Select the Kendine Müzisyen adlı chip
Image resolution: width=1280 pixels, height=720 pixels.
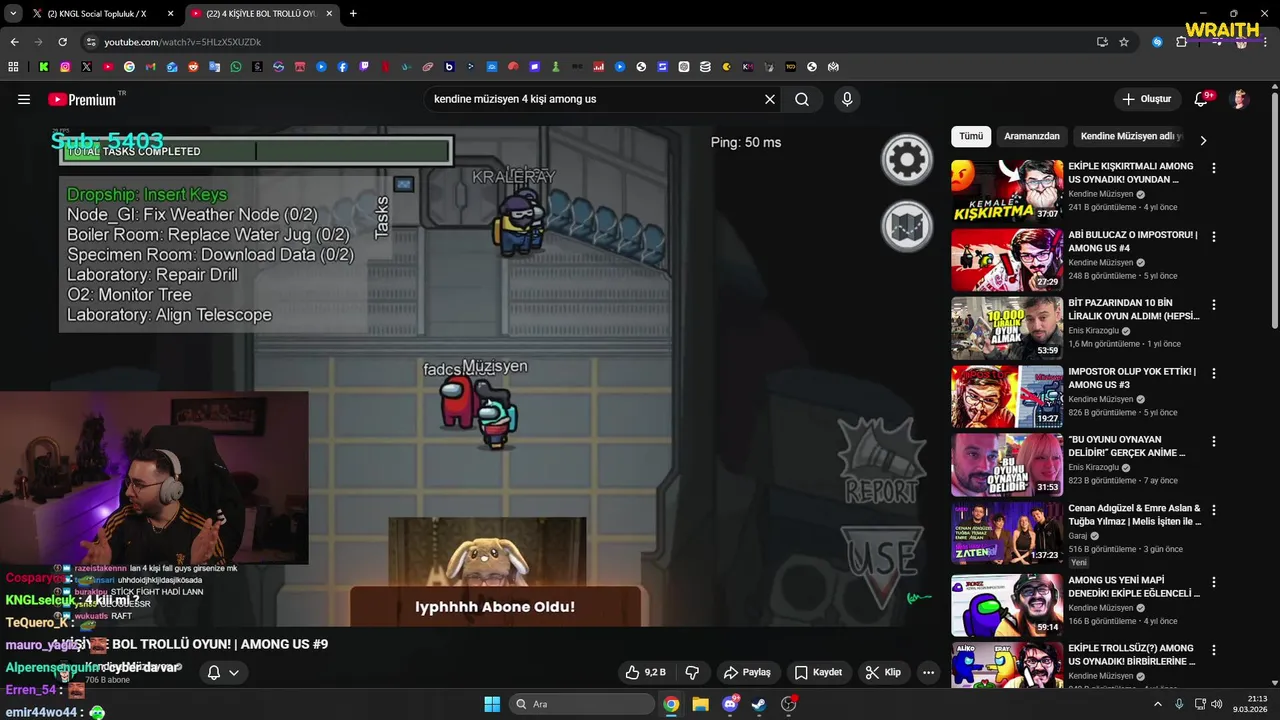[x=1131, y=136]
